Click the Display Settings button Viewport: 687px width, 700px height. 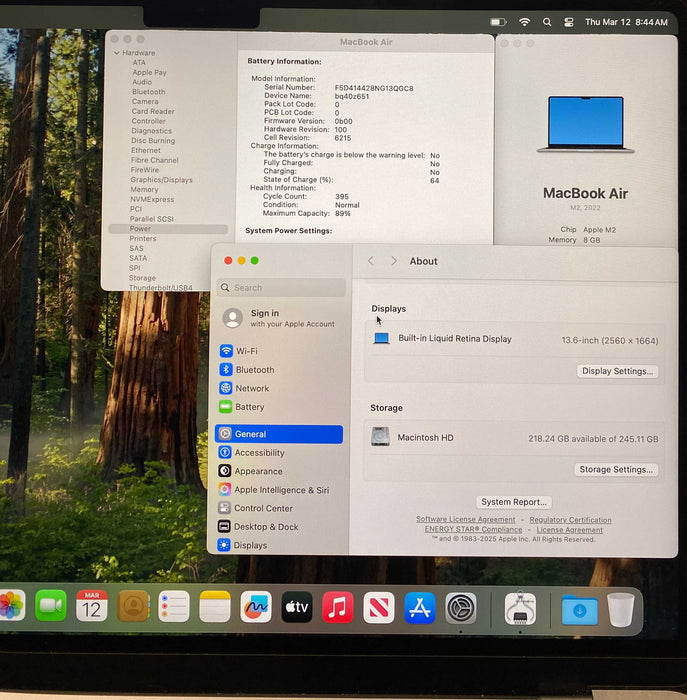pyautogui.click(x=617, y=371)
